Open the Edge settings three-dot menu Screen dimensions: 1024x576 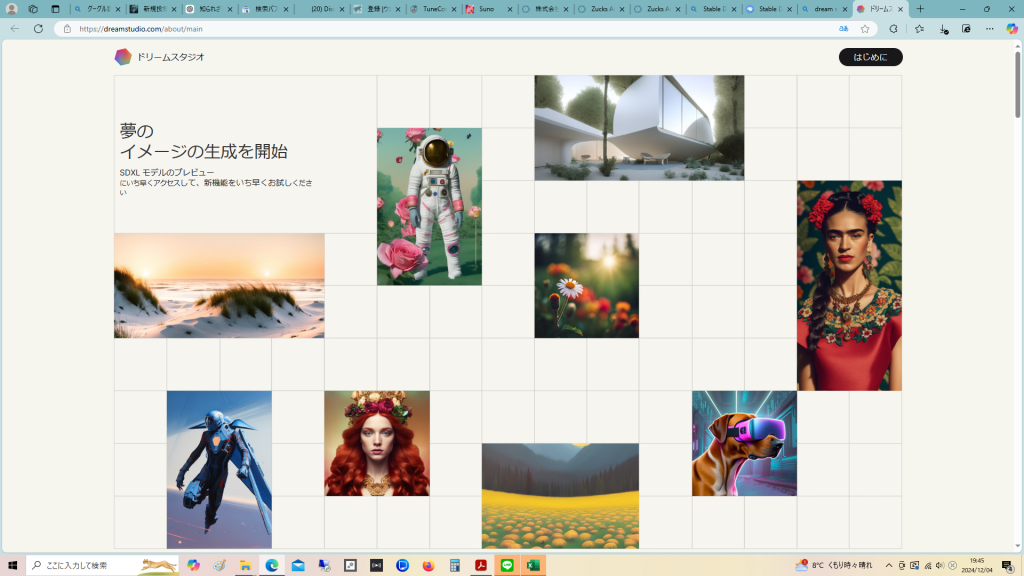tap(989, 29)
